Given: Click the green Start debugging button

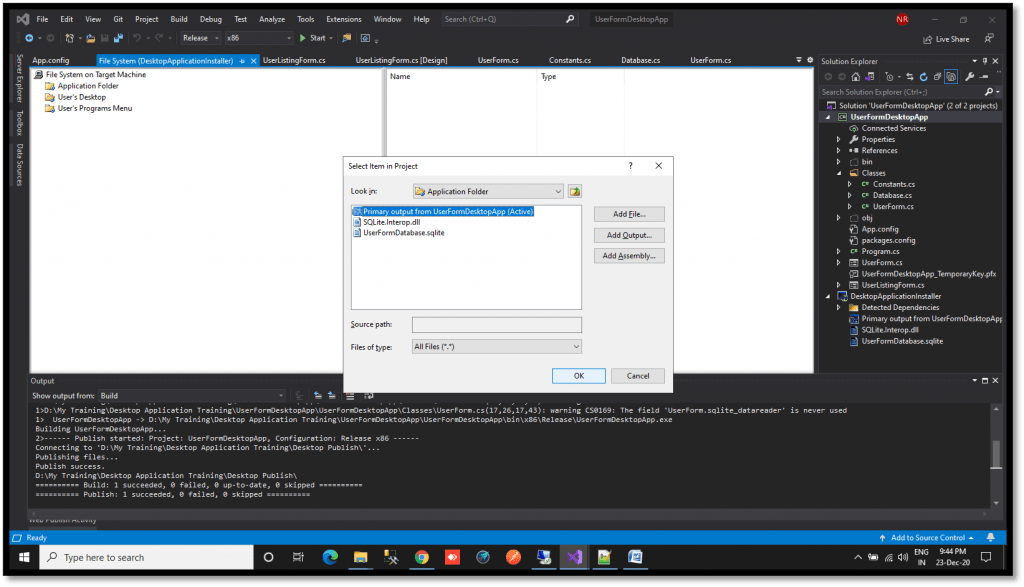Looking at the screenshot, I should click(312, 39).
